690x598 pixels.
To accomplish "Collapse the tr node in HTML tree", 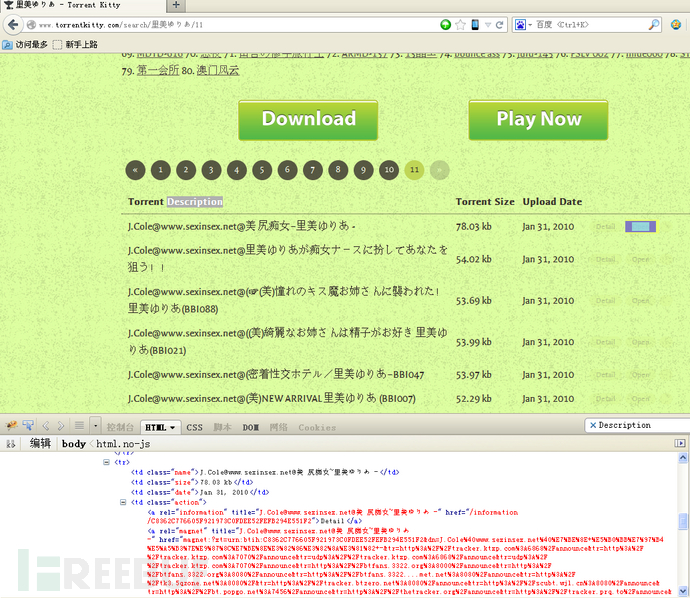I will coord(108,462).
